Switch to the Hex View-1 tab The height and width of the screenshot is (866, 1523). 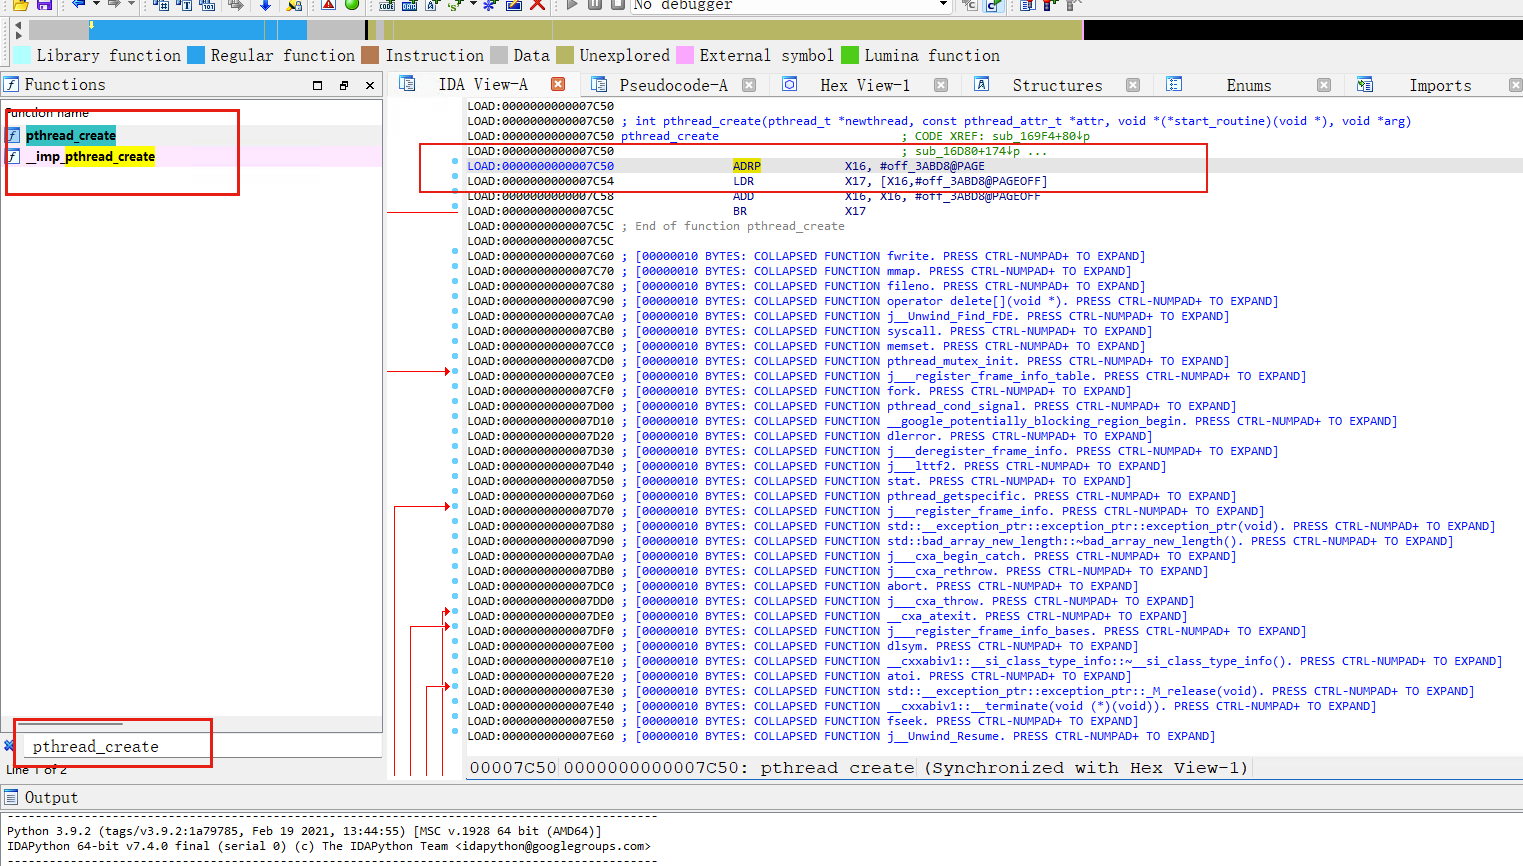(x=865, y=85)
